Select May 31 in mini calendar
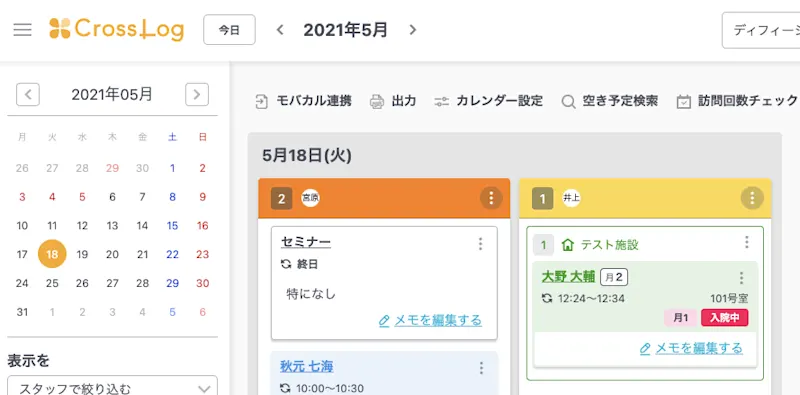800x395 pixels. pyautogui.click(x=22, y=312)
